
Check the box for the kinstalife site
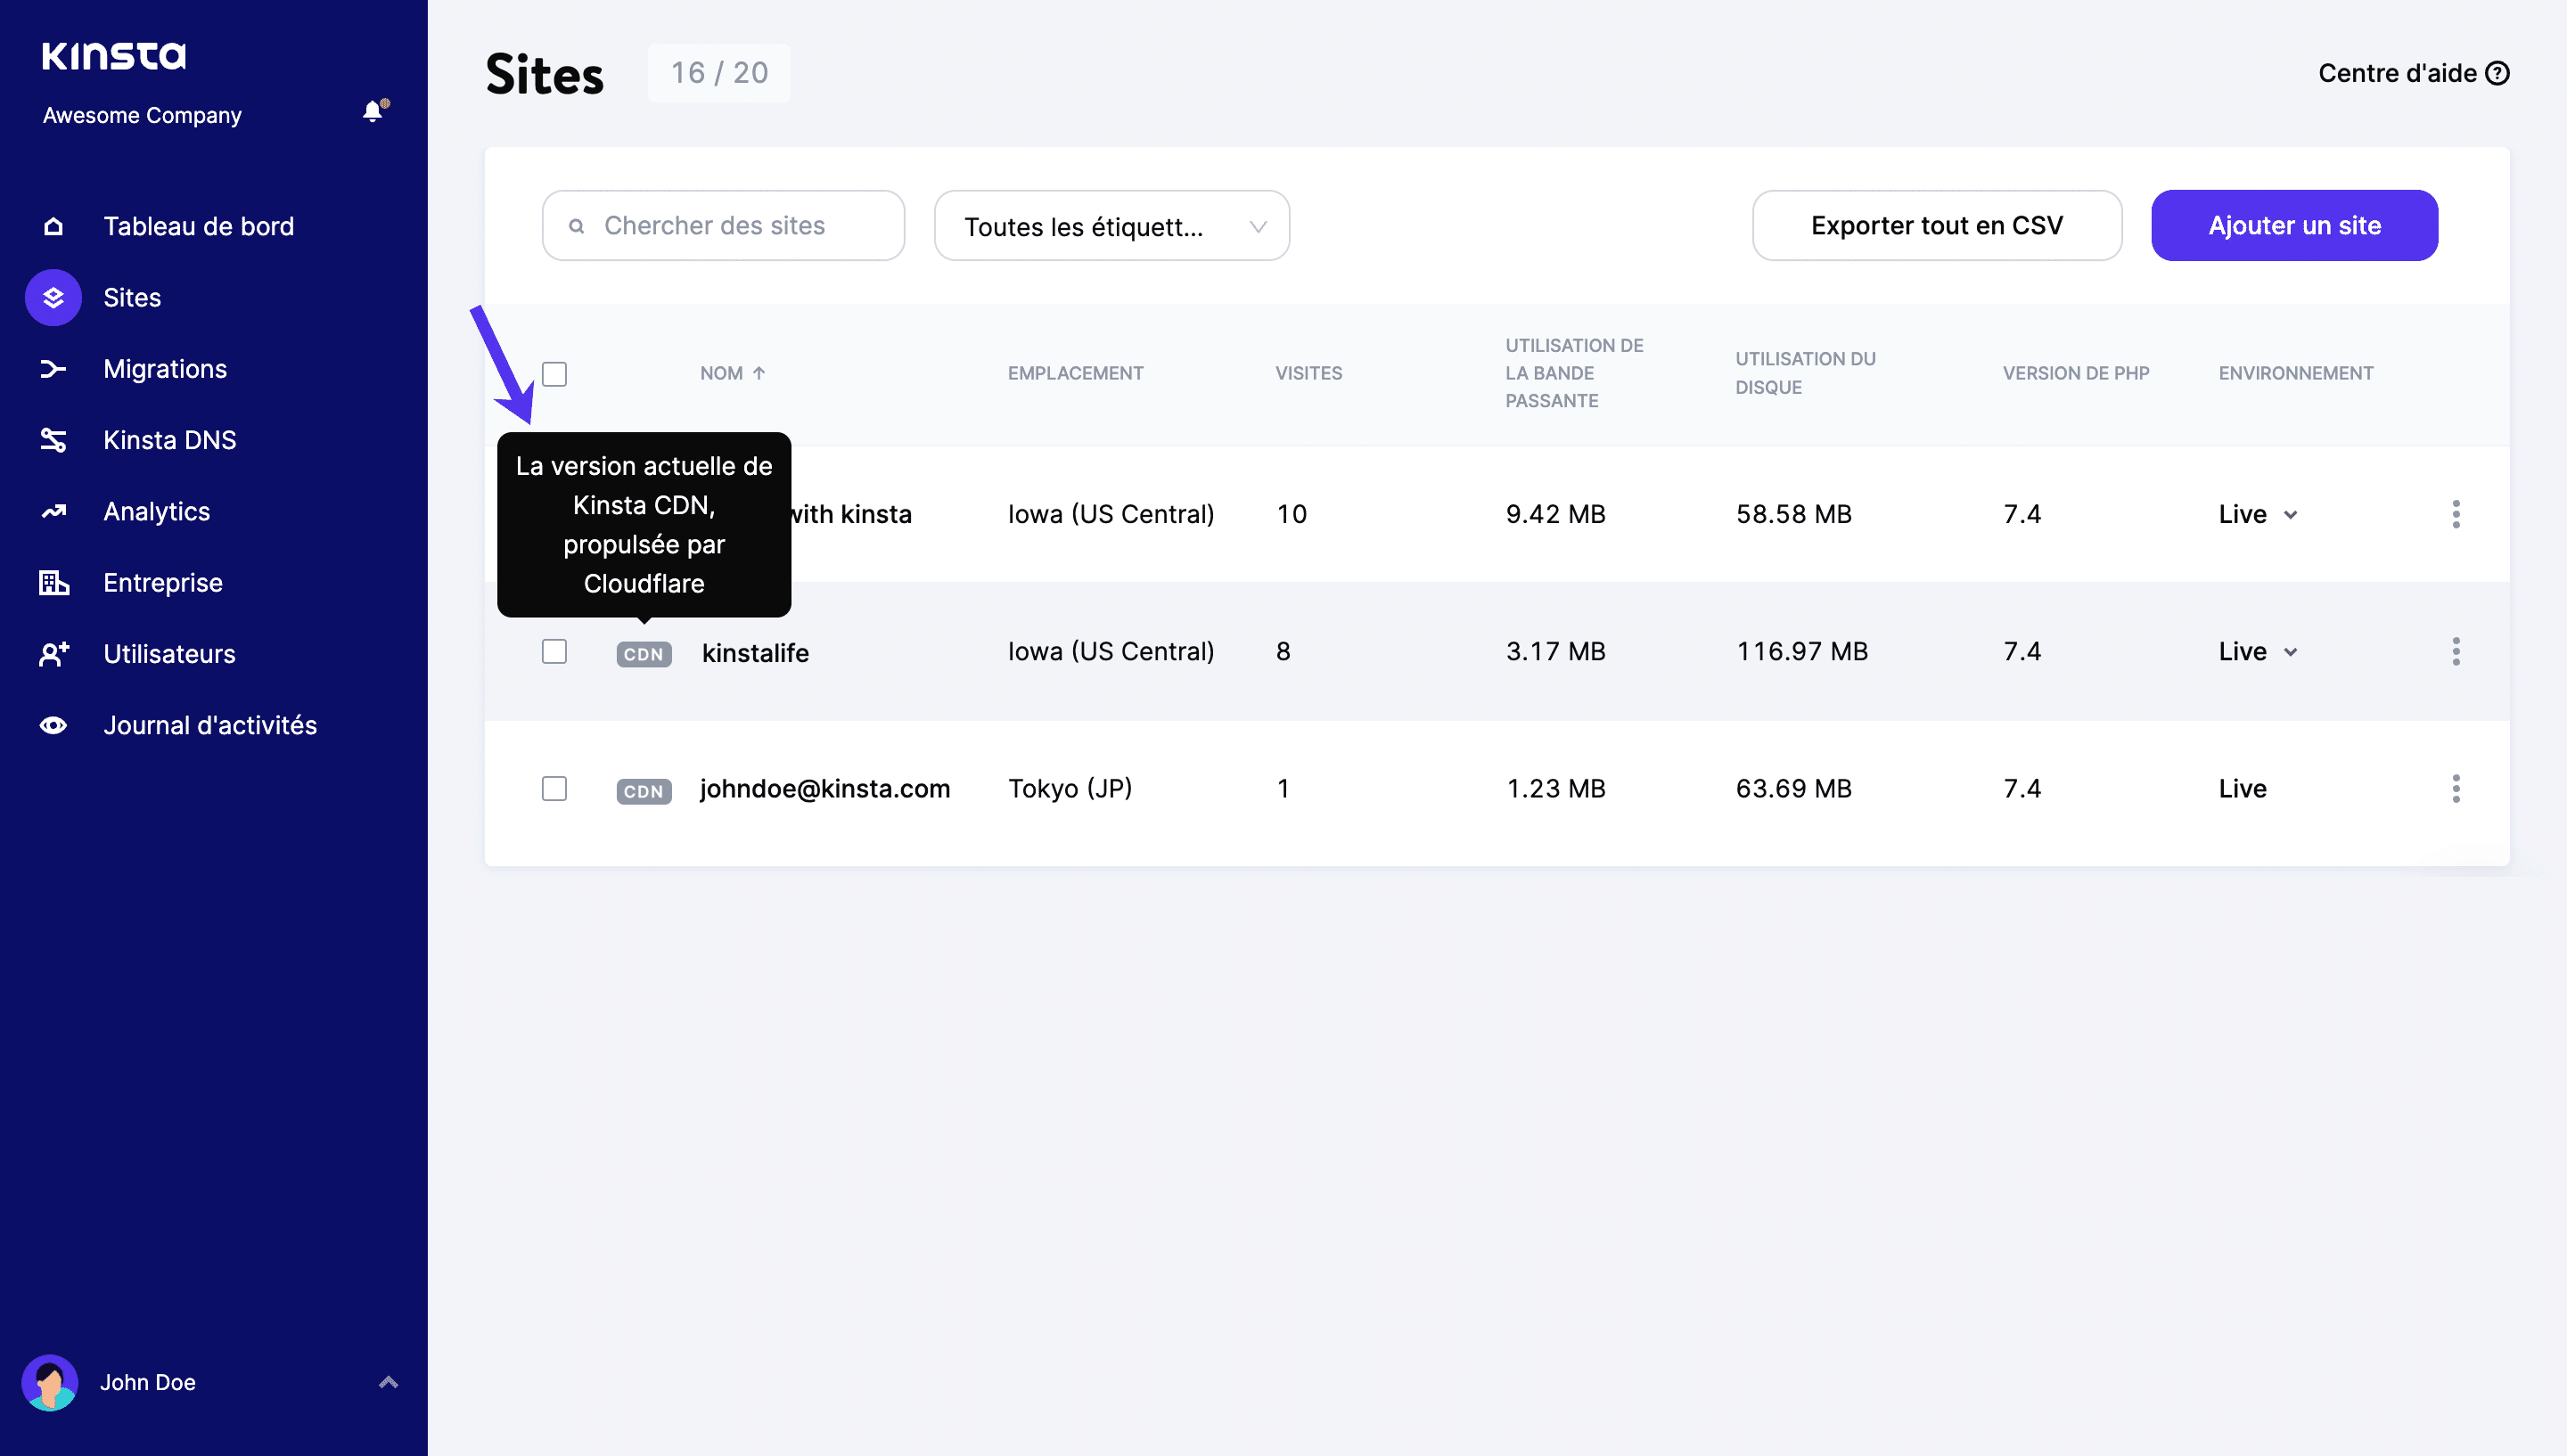pyautogui.click(x=554, y=652)
